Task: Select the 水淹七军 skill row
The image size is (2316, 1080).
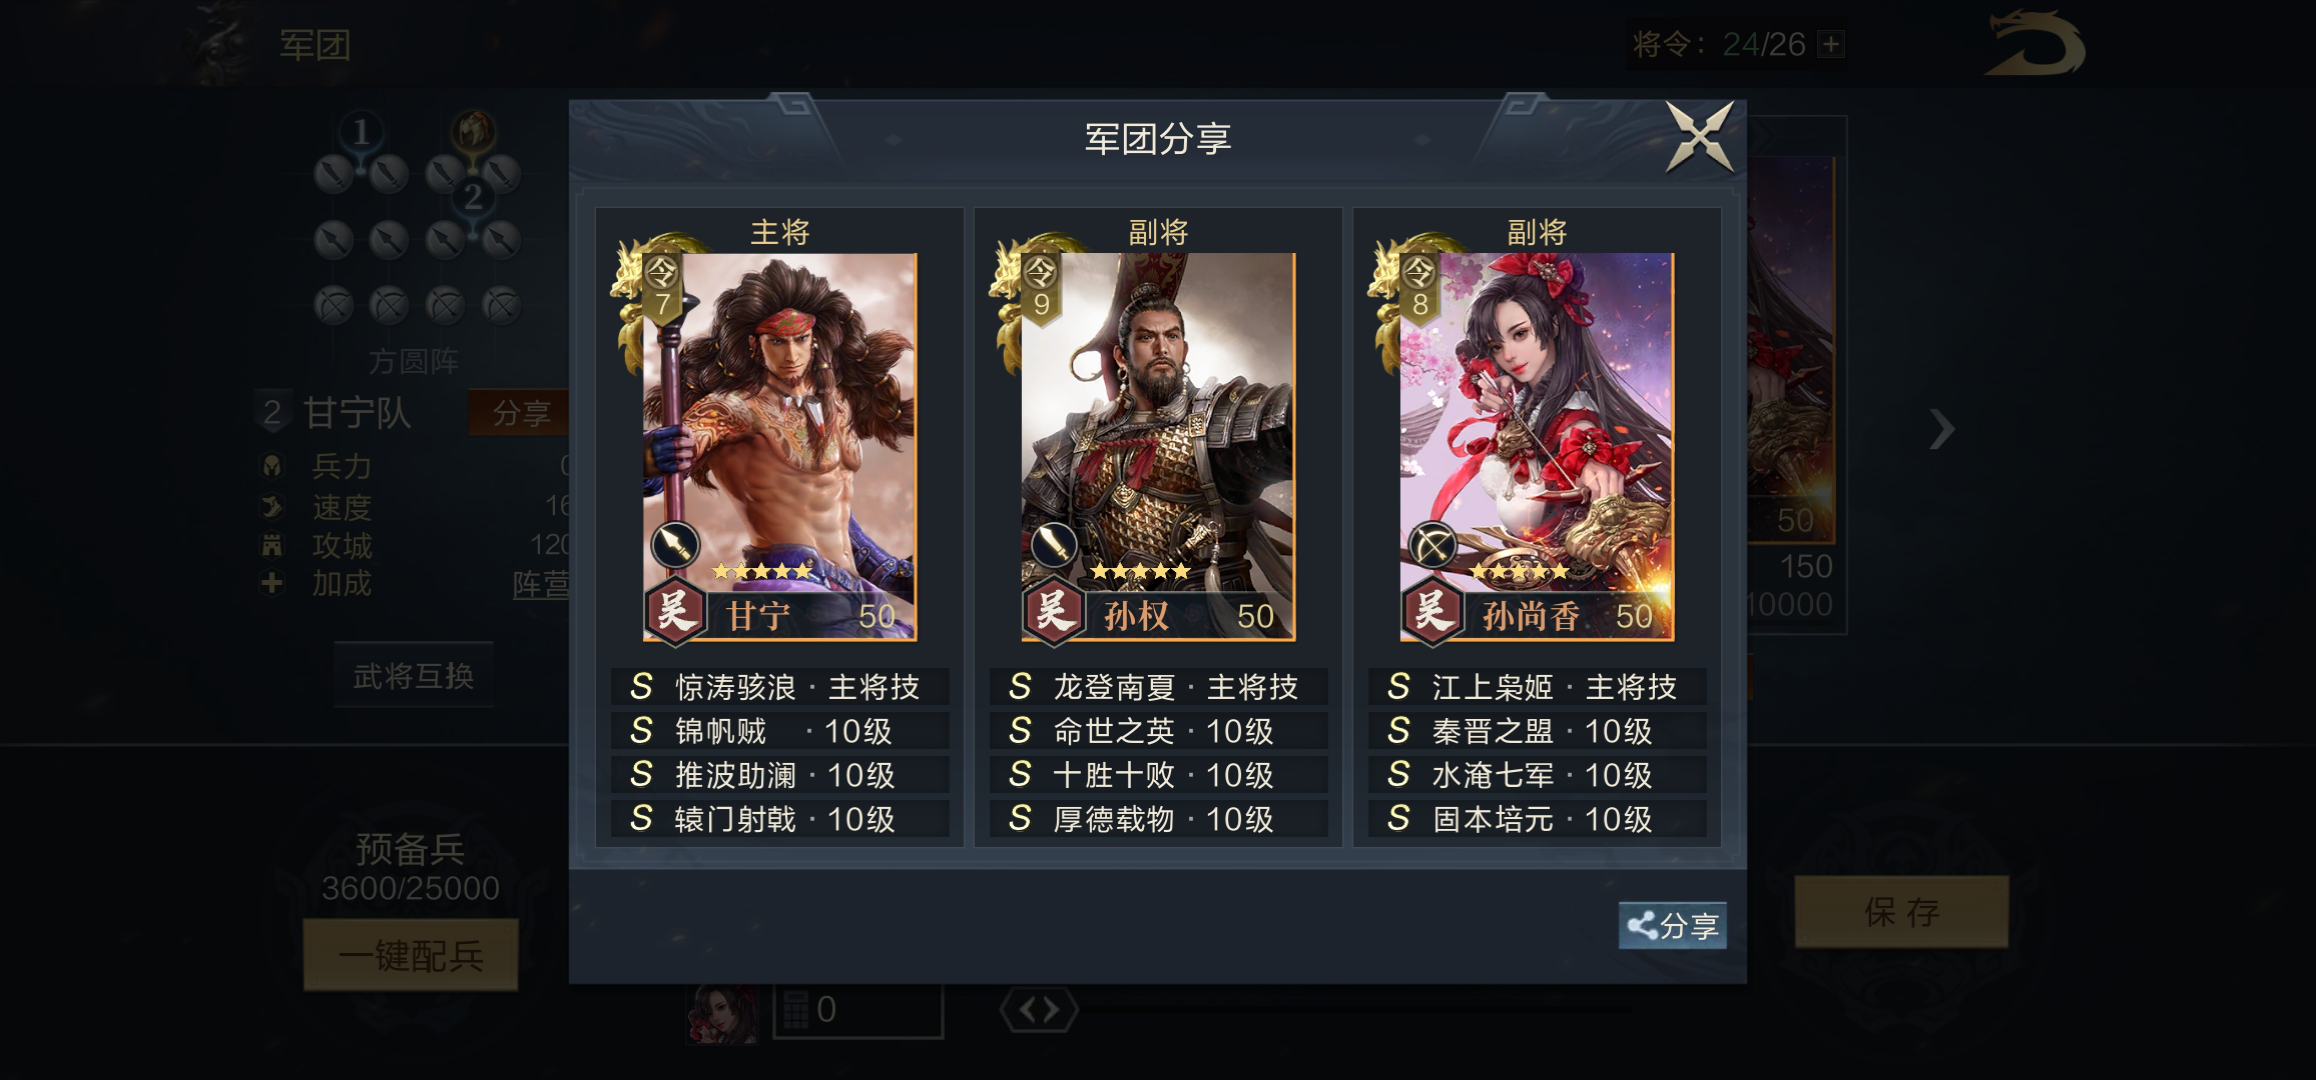Action: (x=1537, y=775)
